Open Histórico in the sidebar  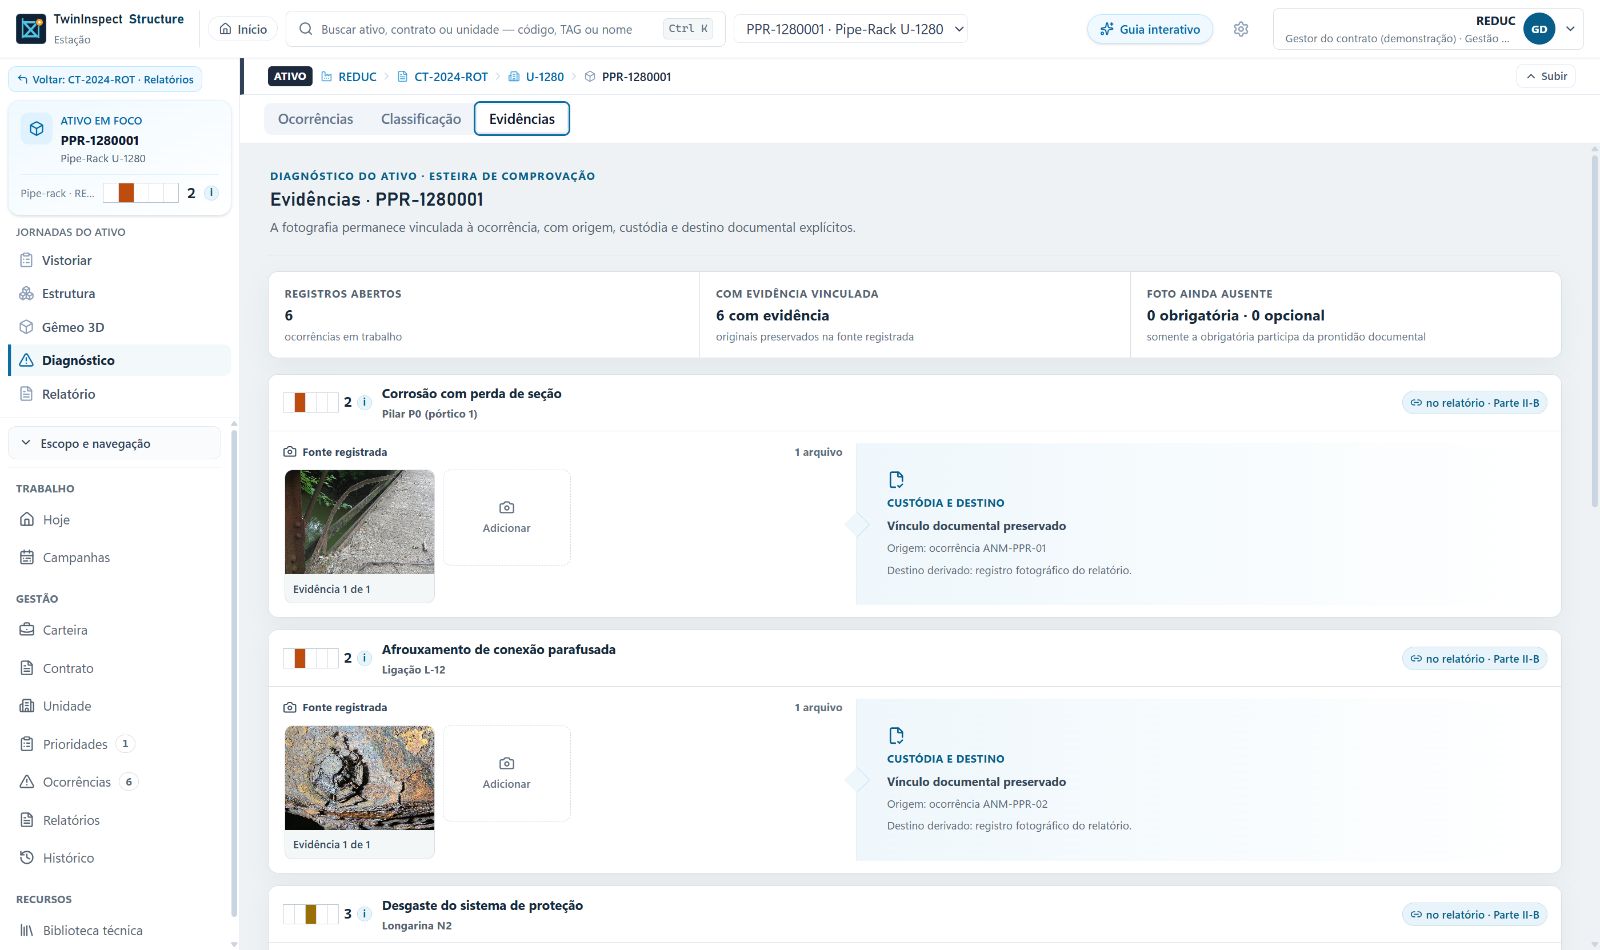(x=114, y=858)
